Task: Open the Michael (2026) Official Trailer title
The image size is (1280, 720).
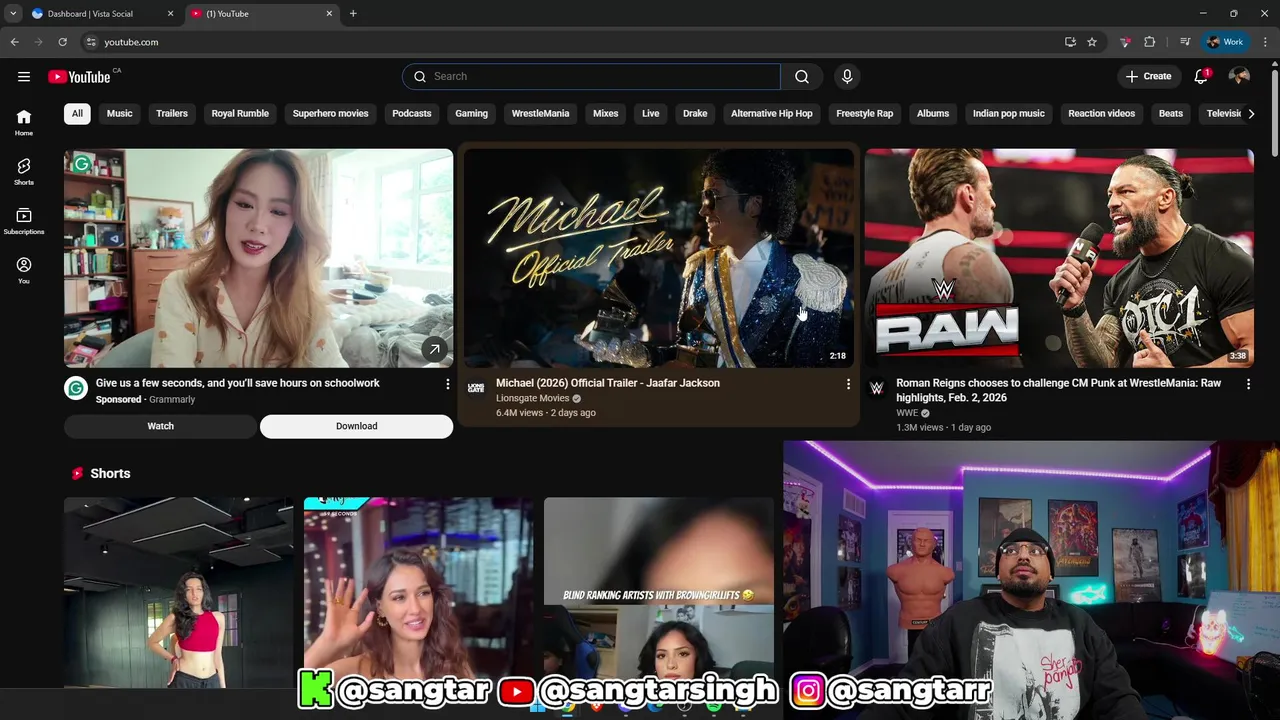Action: [x=608, y=383]
